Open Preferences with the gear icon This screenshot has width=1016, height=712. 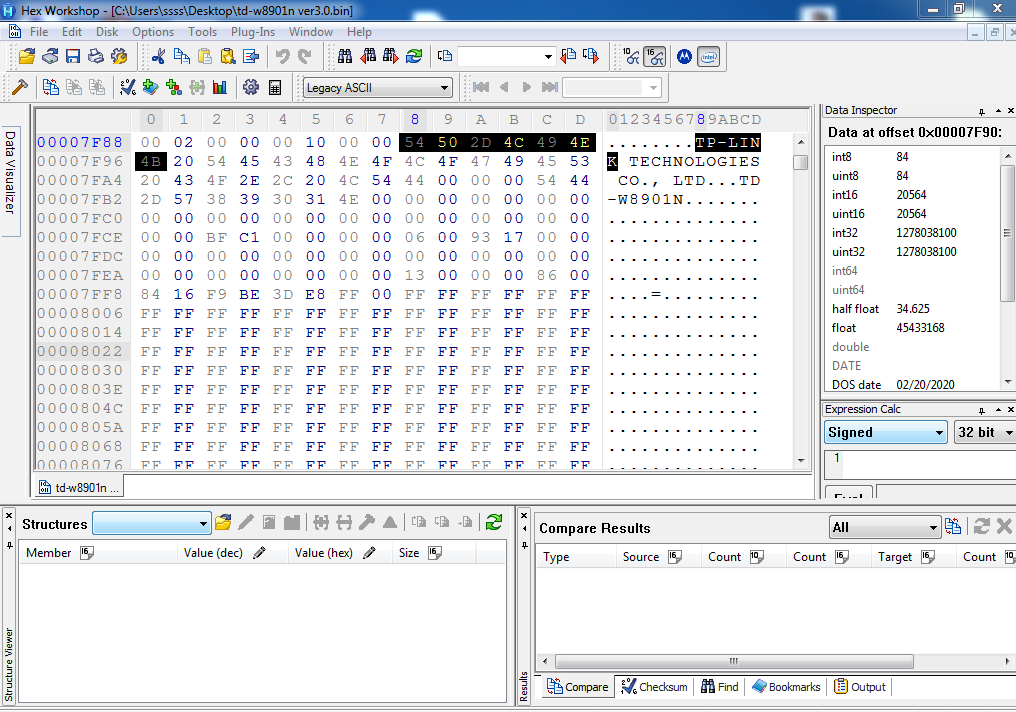pyautogui.click(x=251, y=87)
